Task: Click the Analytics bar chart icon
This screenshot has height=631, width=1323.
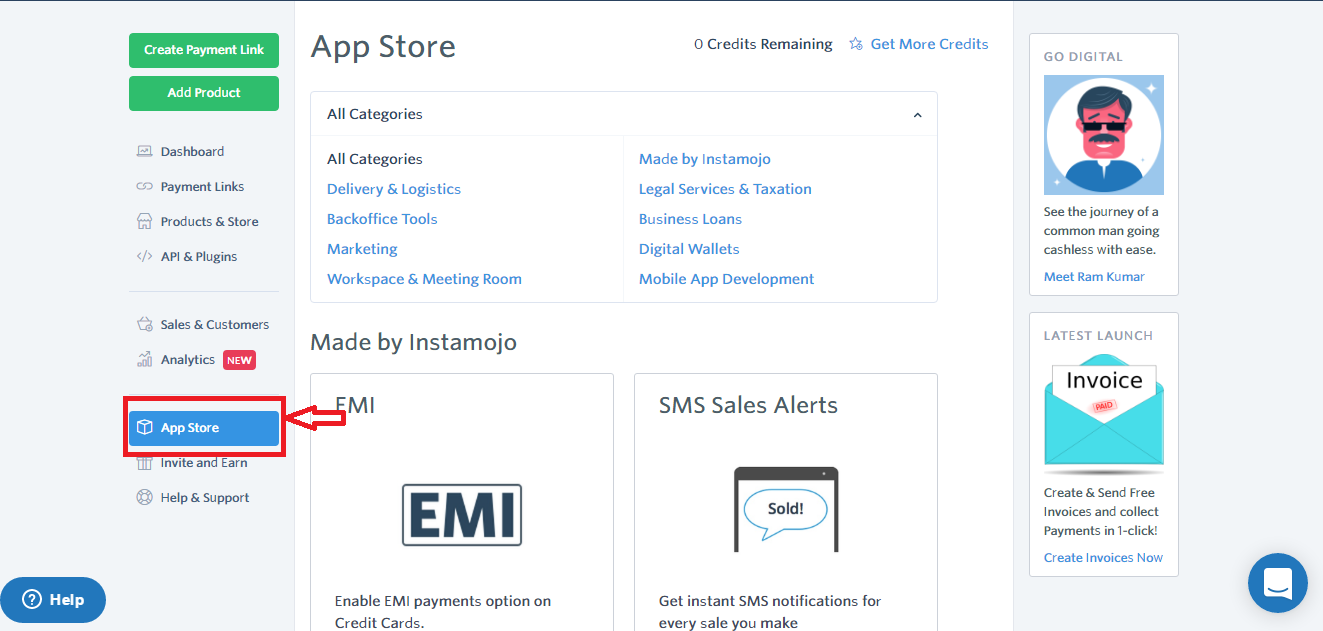Action: [144, 359]
